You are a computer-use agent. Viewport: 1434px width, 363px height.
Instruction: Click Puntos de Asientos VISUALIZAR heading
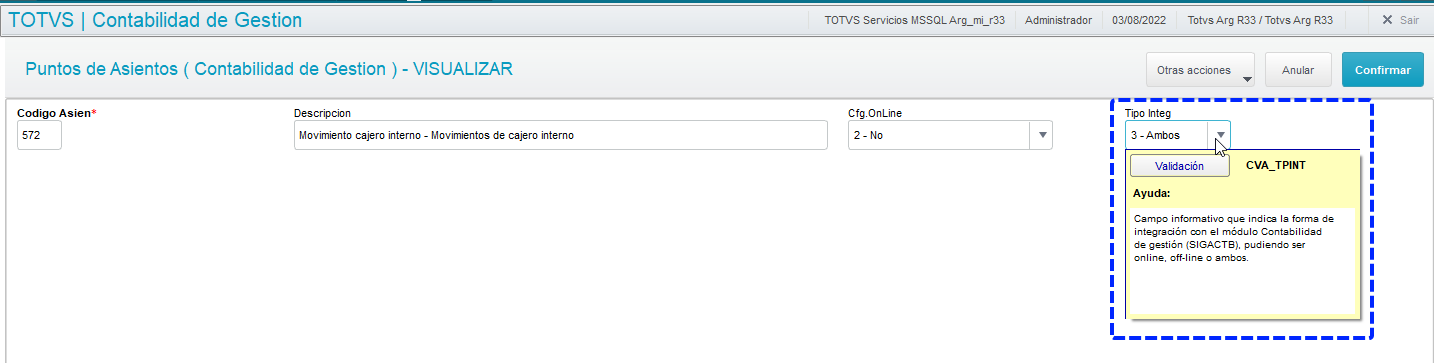[269, 69]
